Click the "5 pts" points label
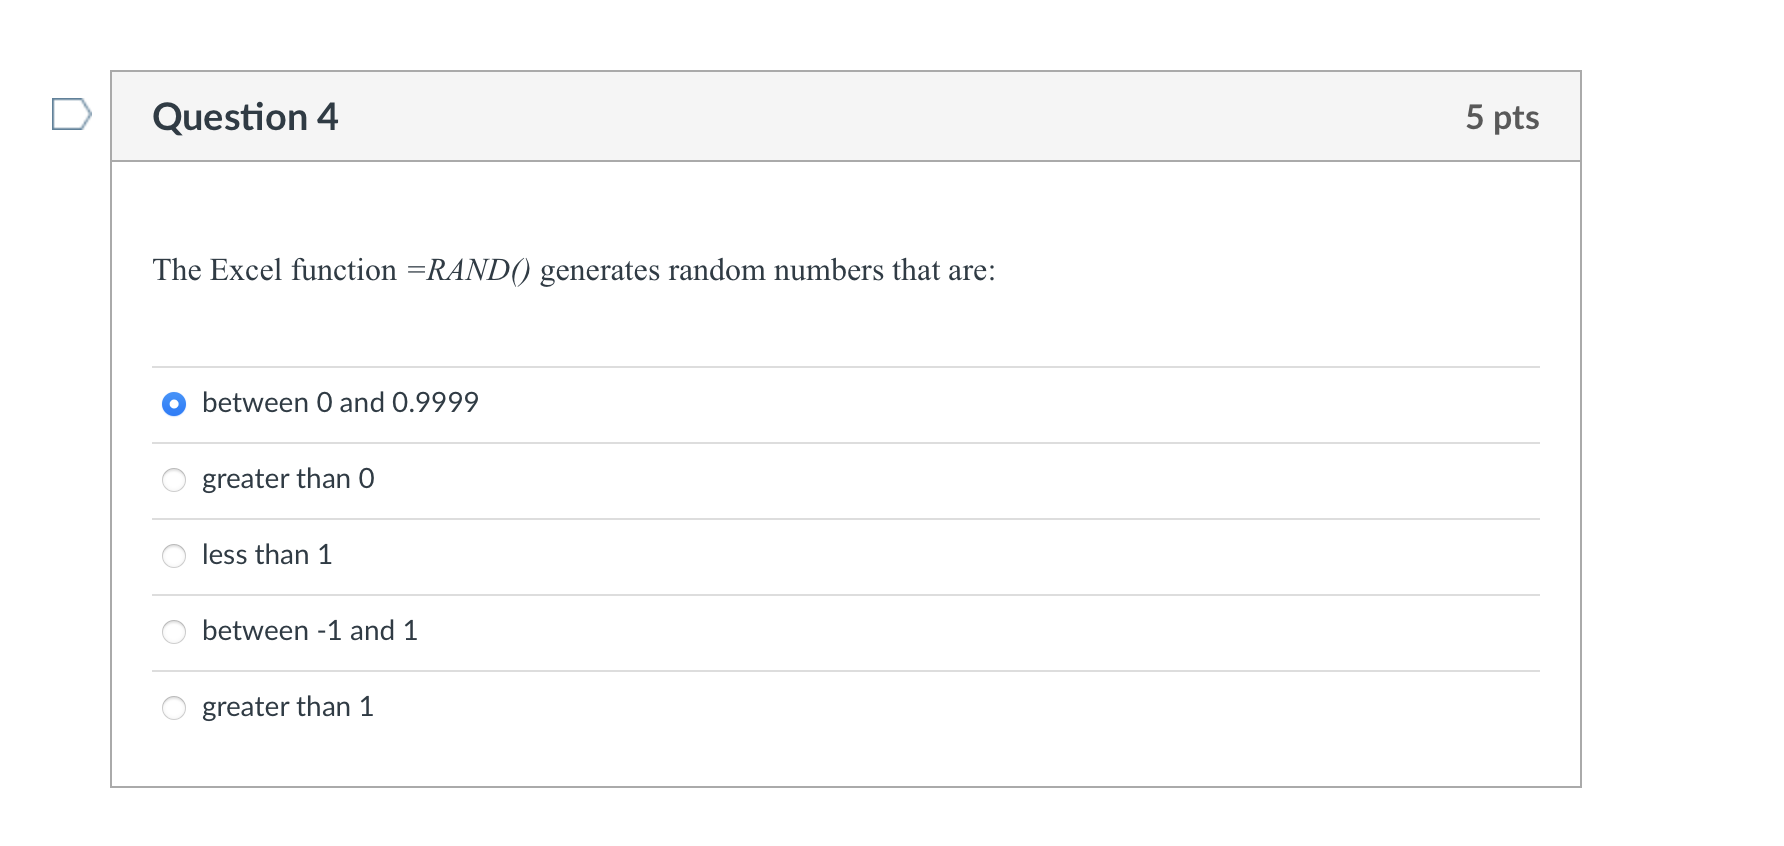The image size is (1784, 846). click(x=1502, y=117)
